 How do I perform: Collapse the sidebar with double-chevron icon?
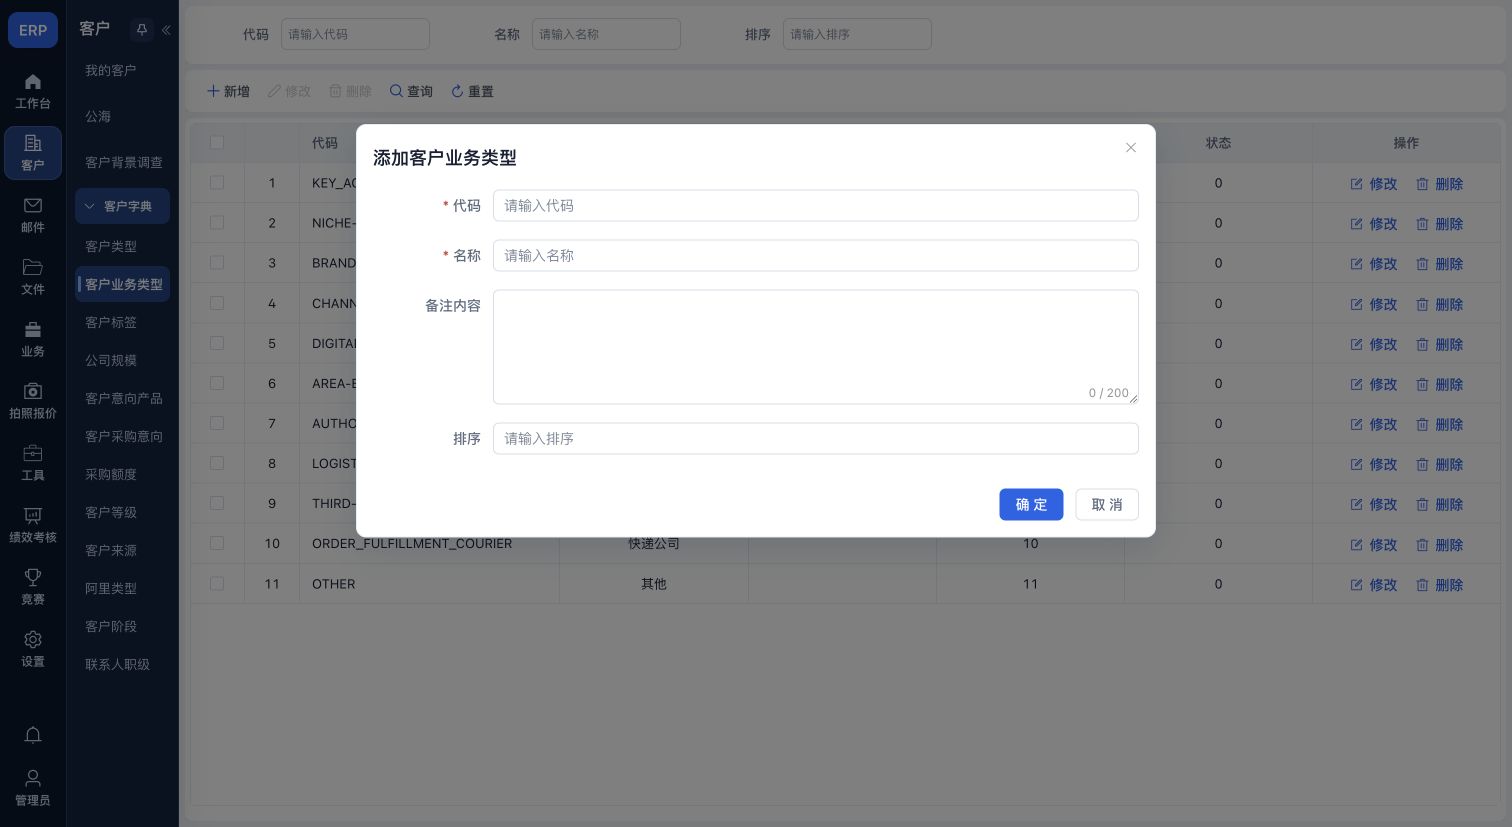pos(166,30)
